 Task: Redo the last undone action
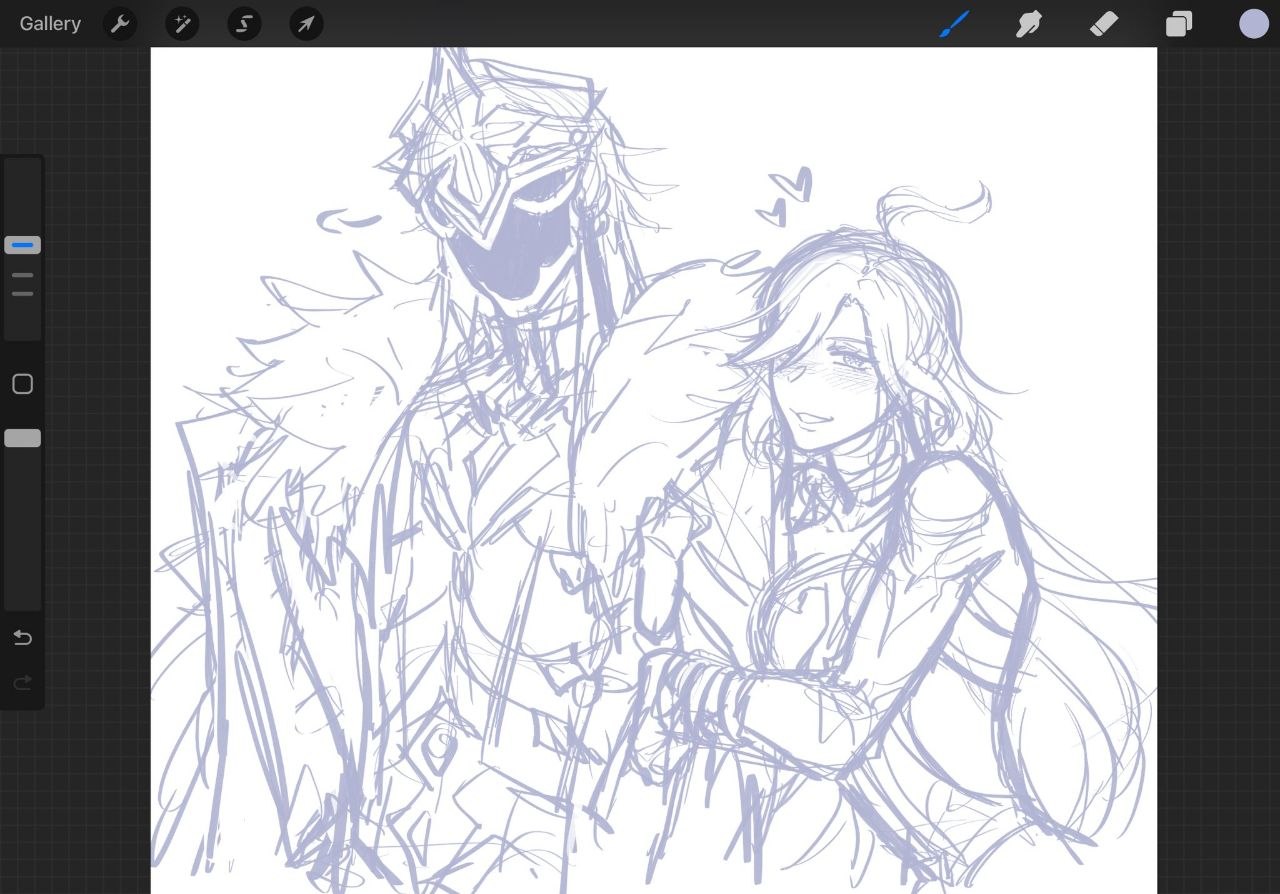22,683
